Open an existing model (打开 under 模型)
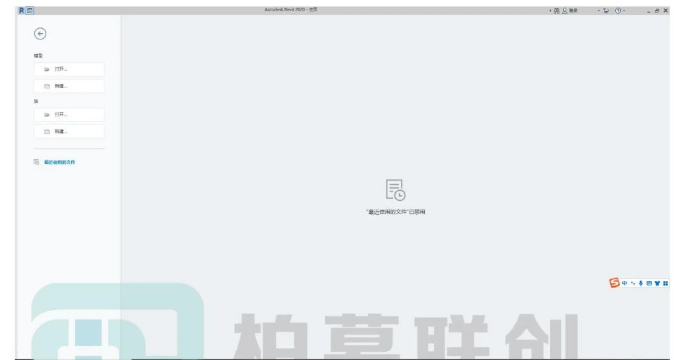Viewport: 675px width, 360px height. [x=69, y=69]
